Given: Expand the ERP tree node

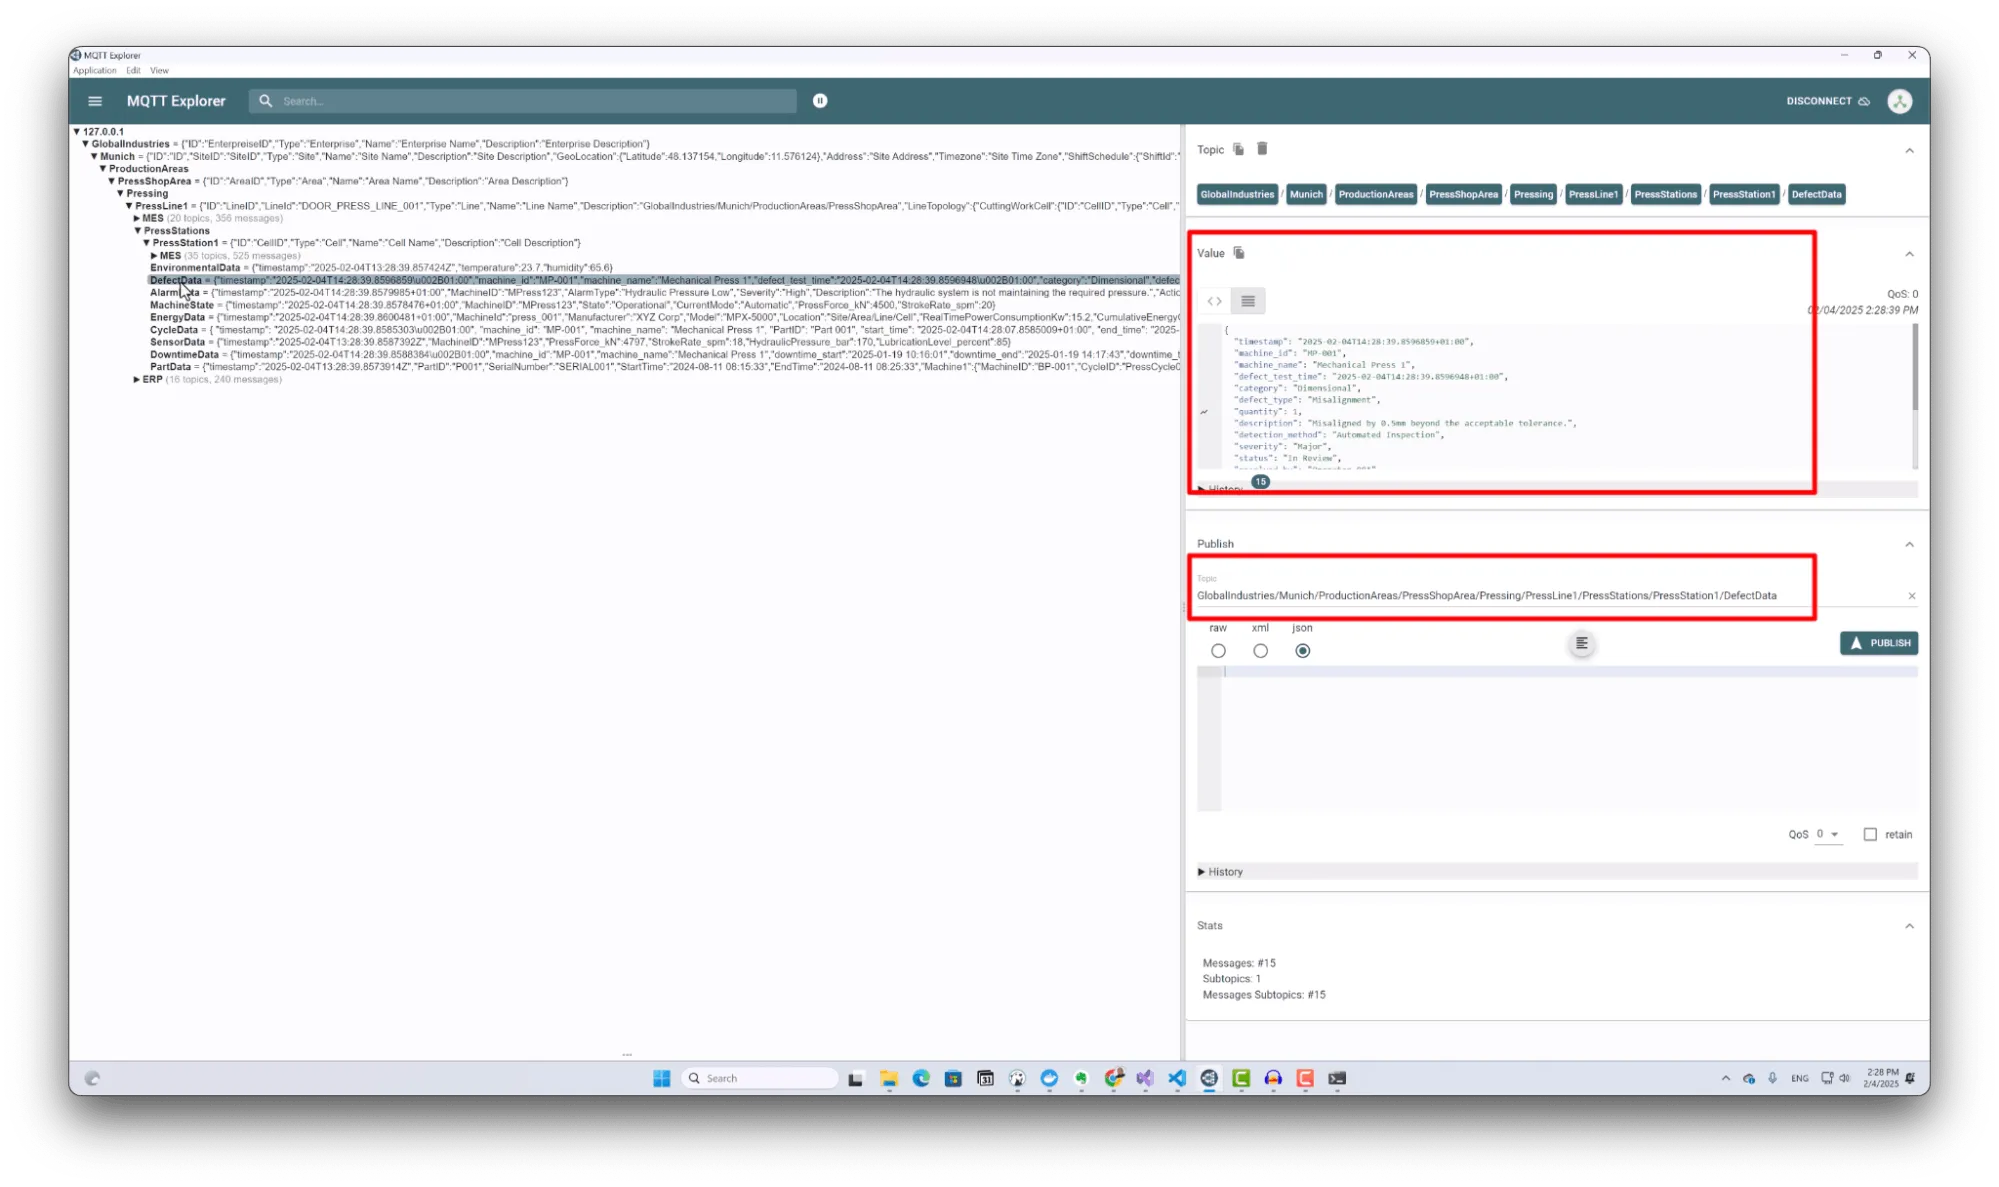Looking at the screenshot, I should coord(137,380).
